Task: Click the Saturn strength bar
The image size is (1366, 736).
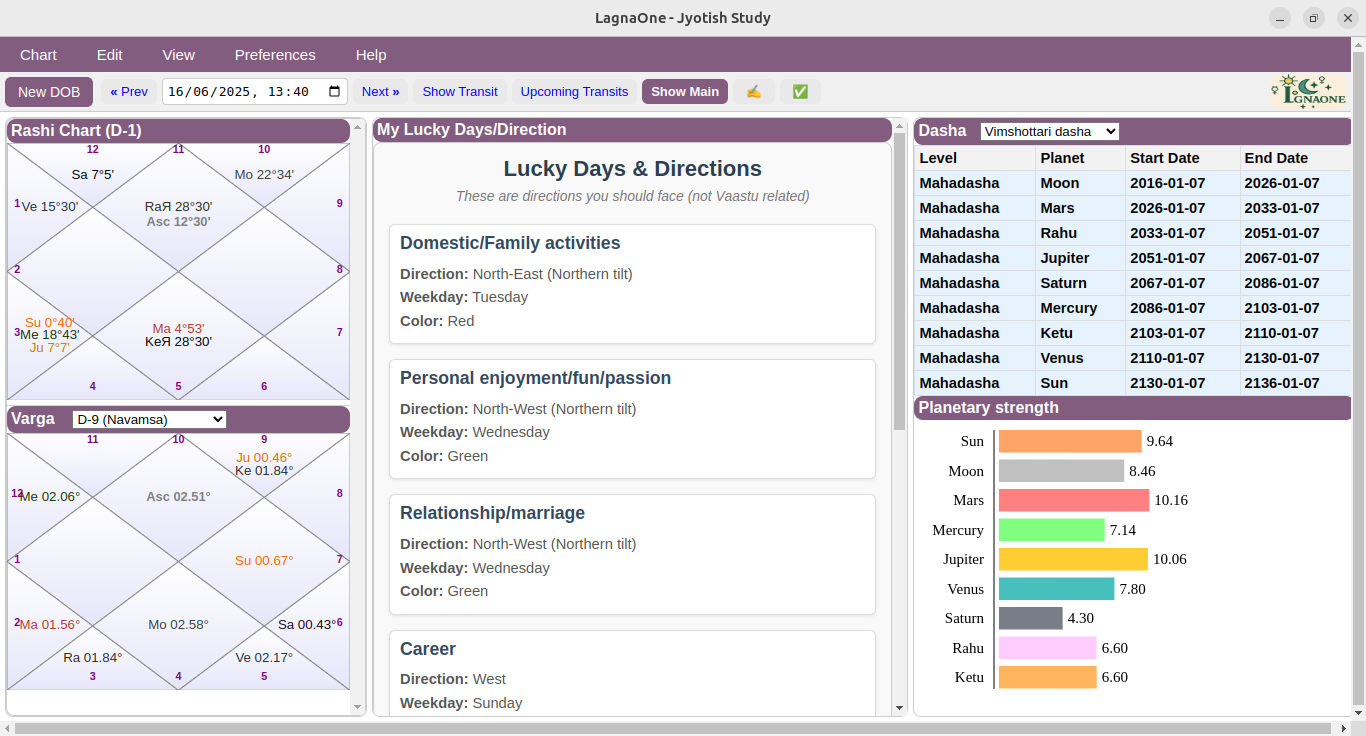Action: tap(1030, 618)
